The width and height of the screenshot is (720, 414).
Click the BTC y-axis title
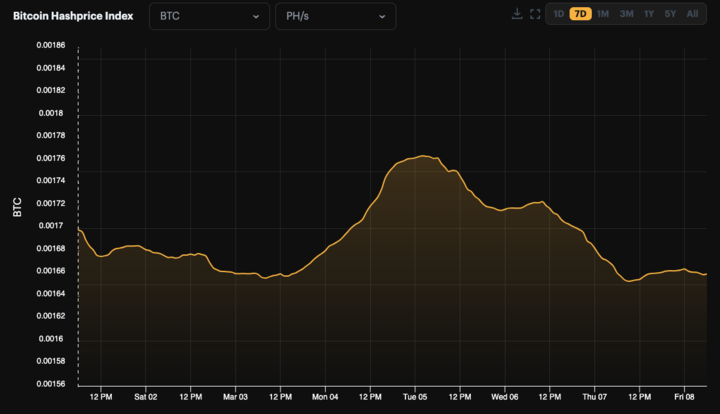tap(17, 207)
